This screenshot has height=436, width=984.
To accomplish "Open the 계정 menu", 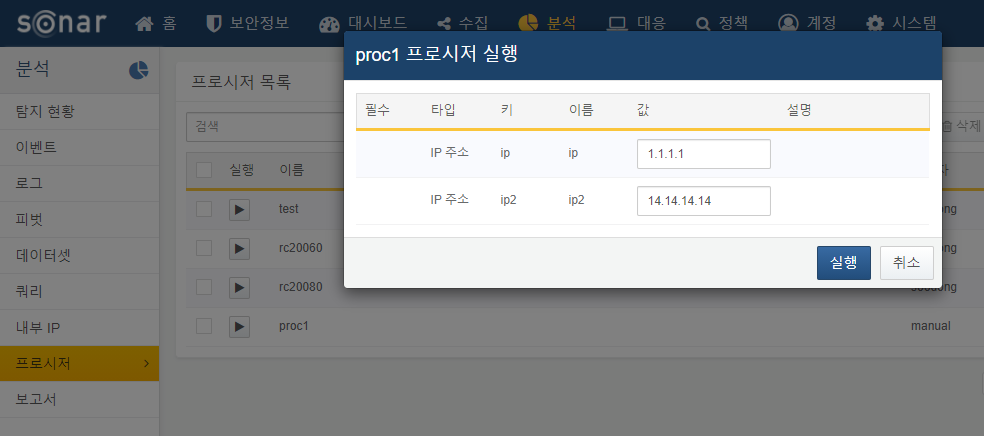I will [821, 24].
